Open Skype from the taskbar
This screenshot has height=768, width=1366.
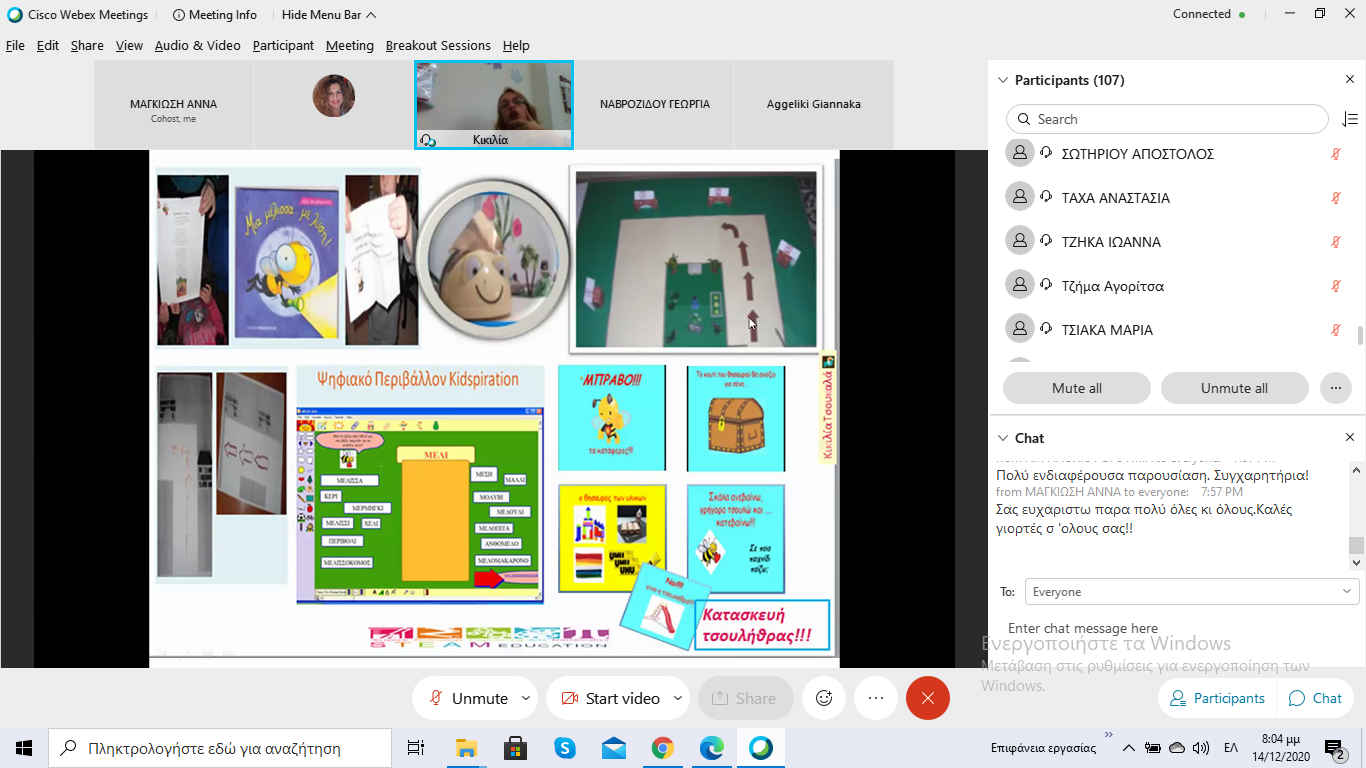click(x=564, y=748)
